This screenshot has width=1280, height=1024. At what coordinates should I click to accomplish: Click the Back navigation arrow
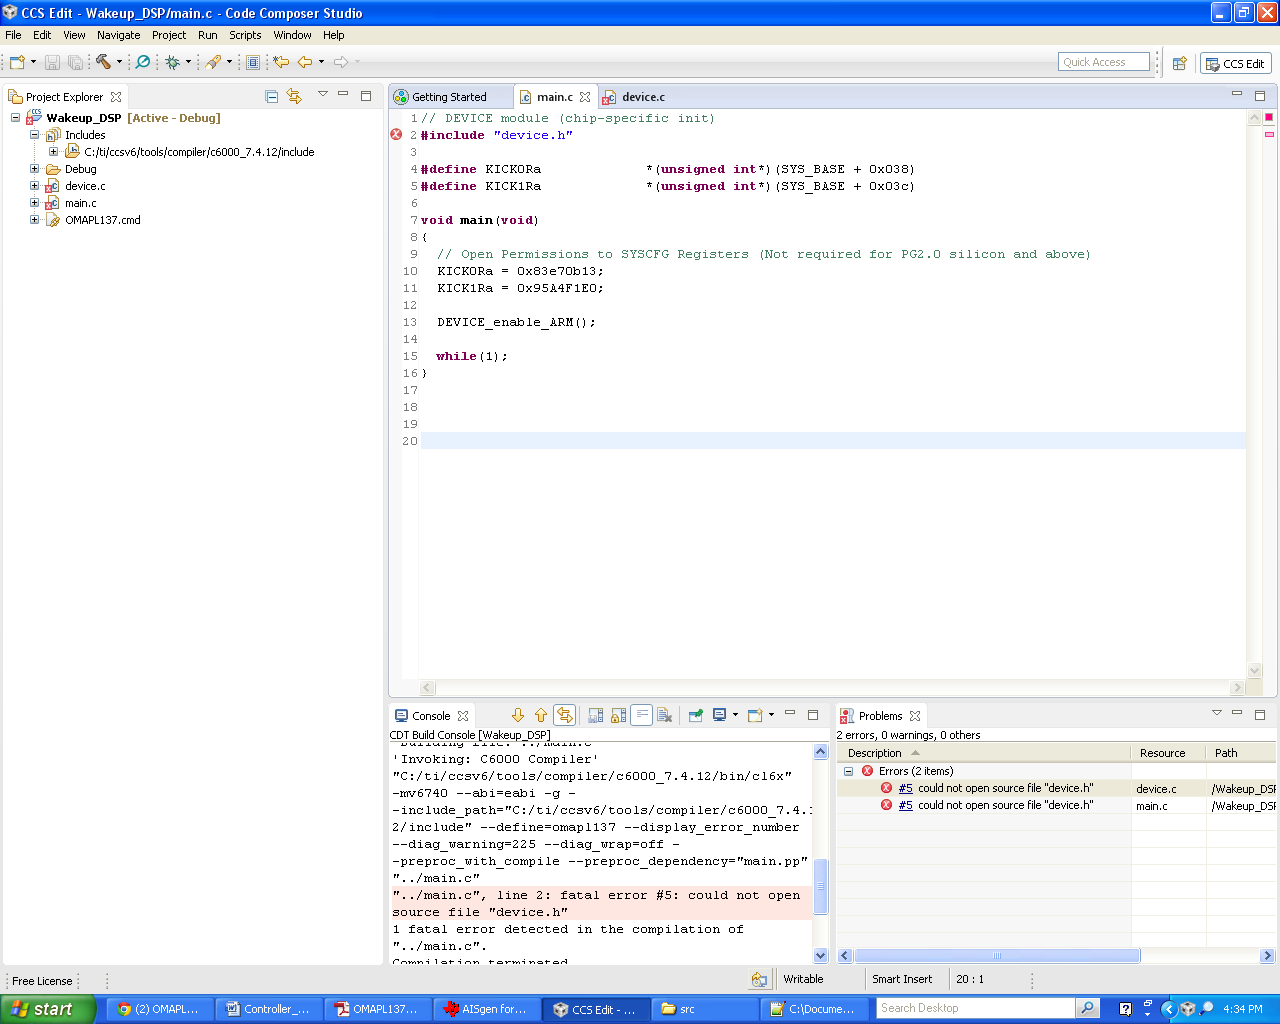click(x=305, y=62)
